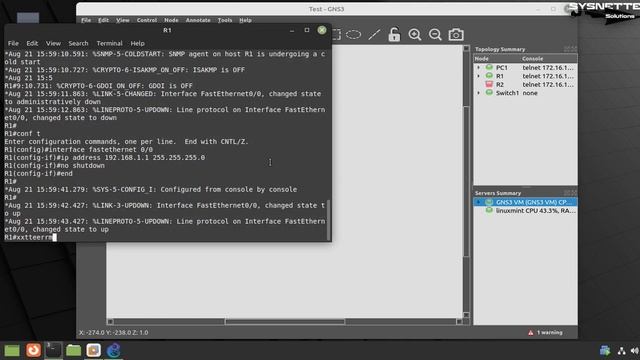Click GNS3 VM server status icon
This screenshot has width=640, height=360.
click(489, 202)
